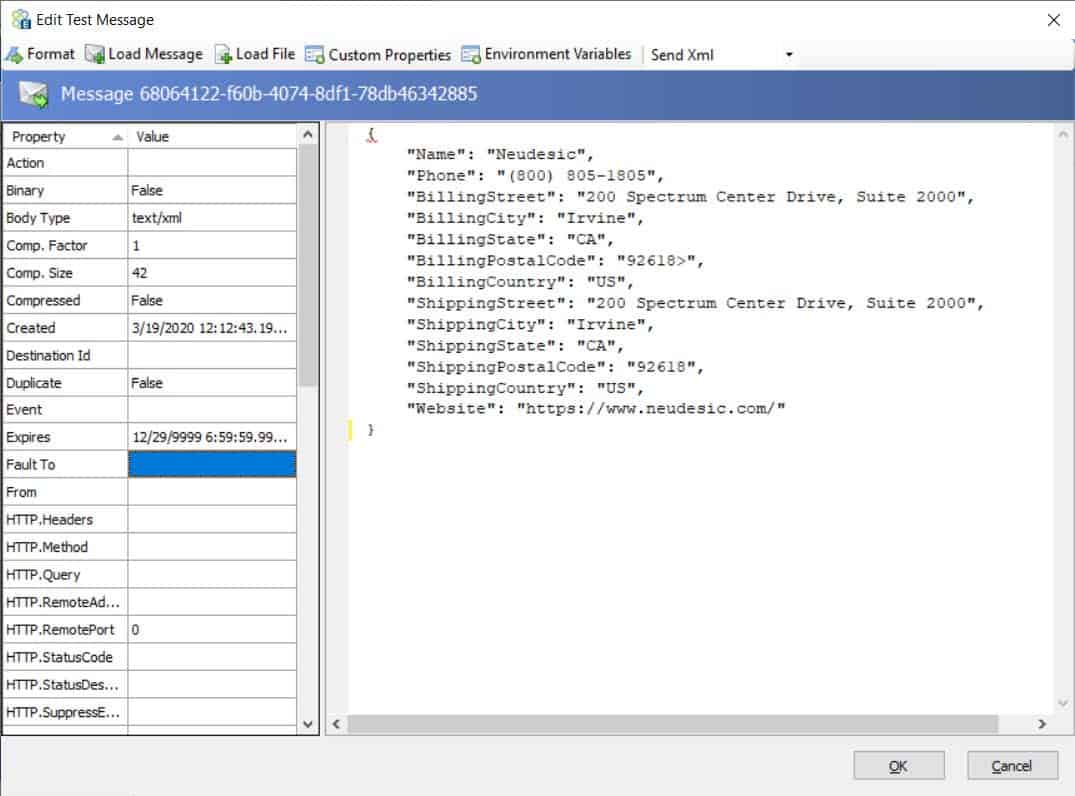This screenshot has width=1075, height=796.
Task: Select the Event property row label
Action: (24, 409)
